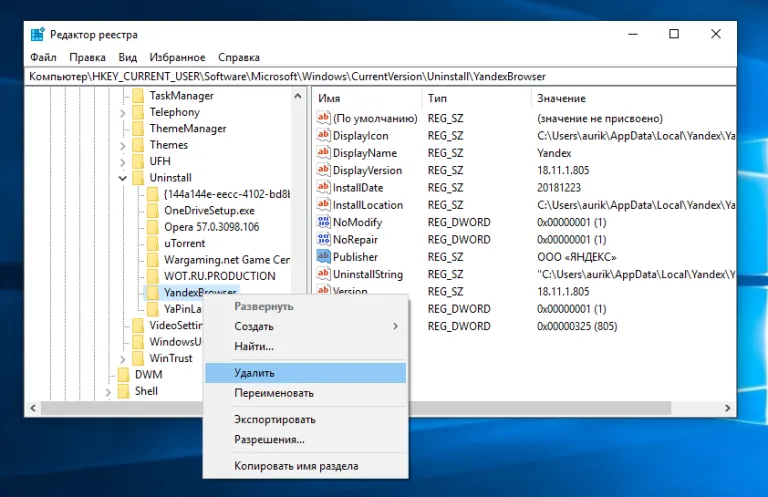Expand the Themes tree node
The width and height of the screenshot is (768, 497).
coord(122,146)
